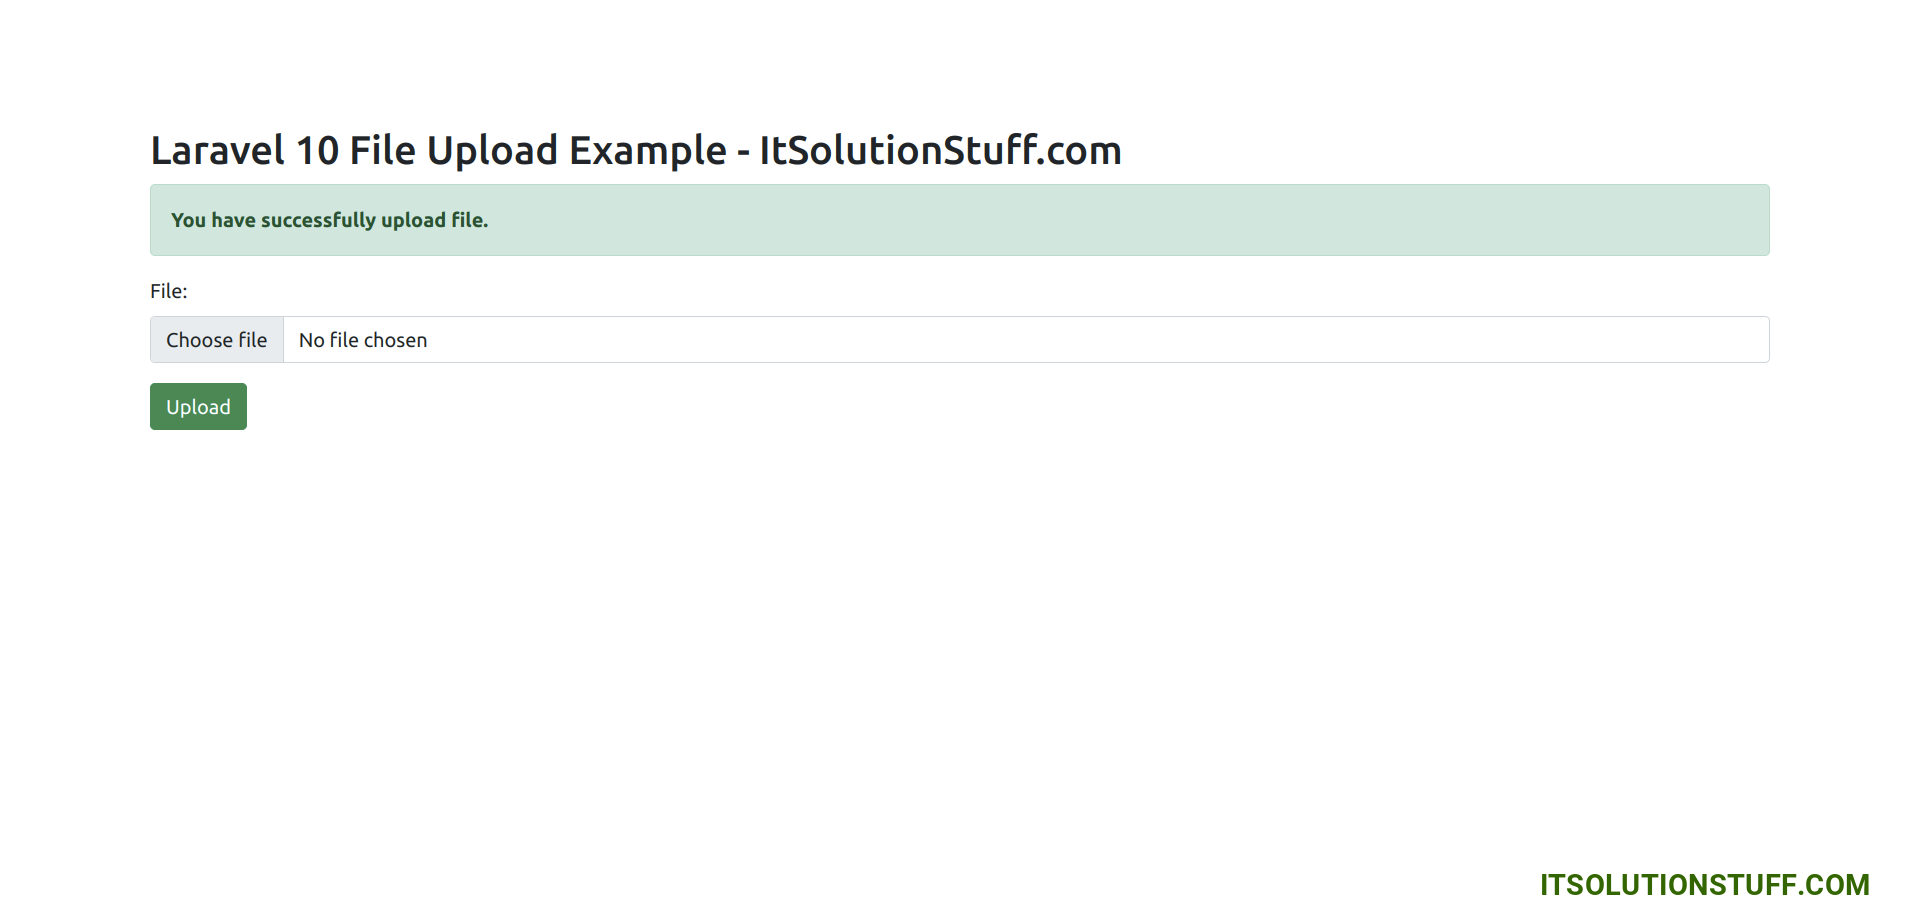Click the word "chosen" in the file field

click(395, 340)
